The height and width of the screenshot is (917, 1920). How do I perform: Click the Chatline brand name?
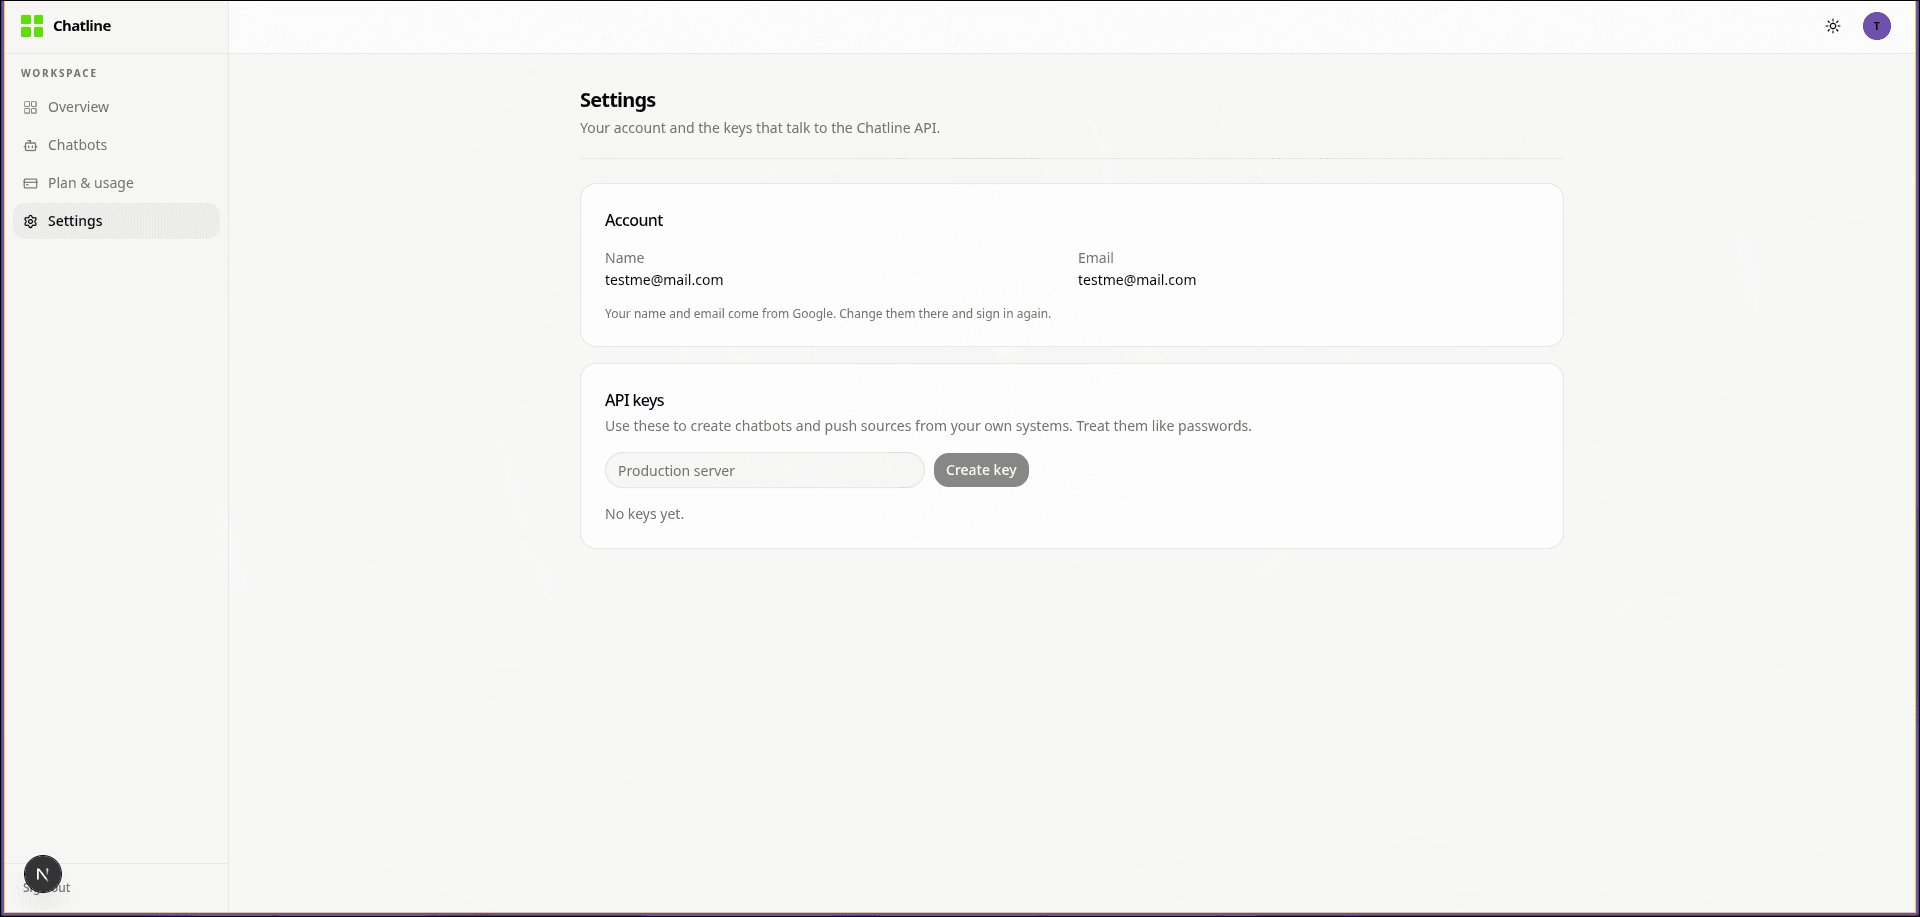coord(82,26)
